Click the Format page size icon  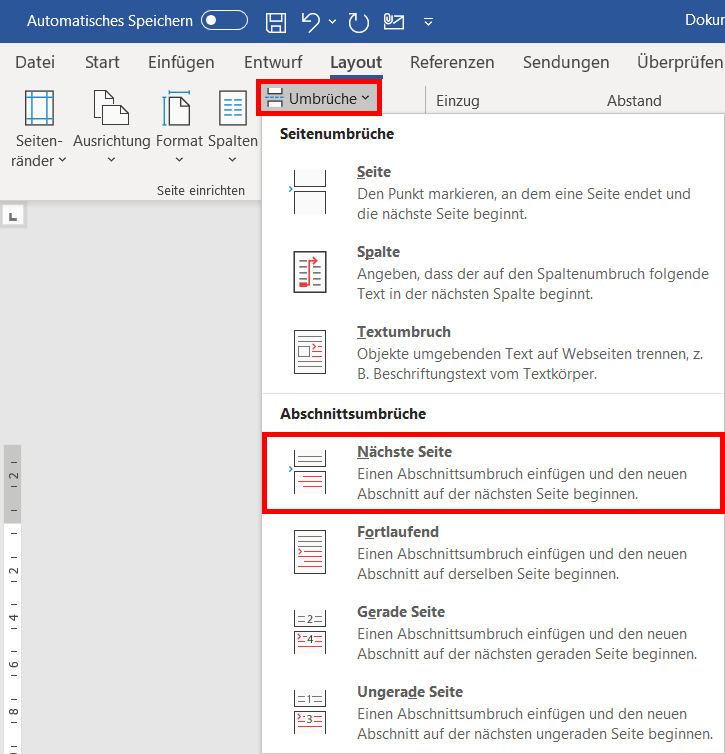click(x=178, y=109)
